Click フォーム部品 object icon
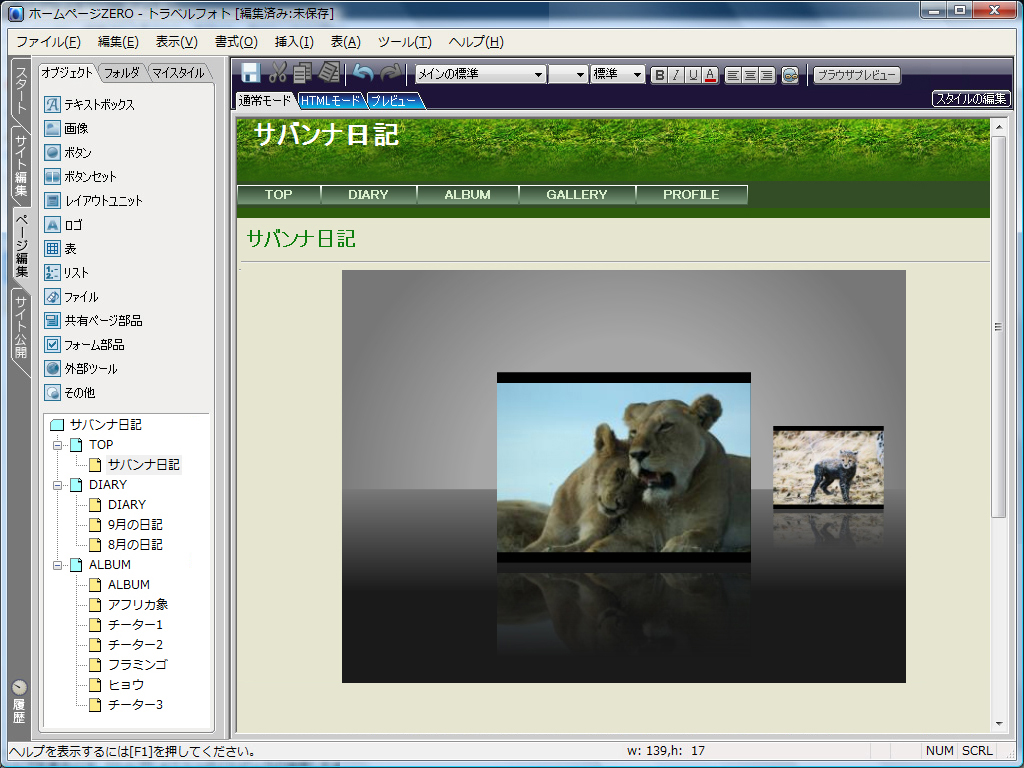Image resolution: width=1024 pixels, height=768 pixels. click(x=52, y=344)
